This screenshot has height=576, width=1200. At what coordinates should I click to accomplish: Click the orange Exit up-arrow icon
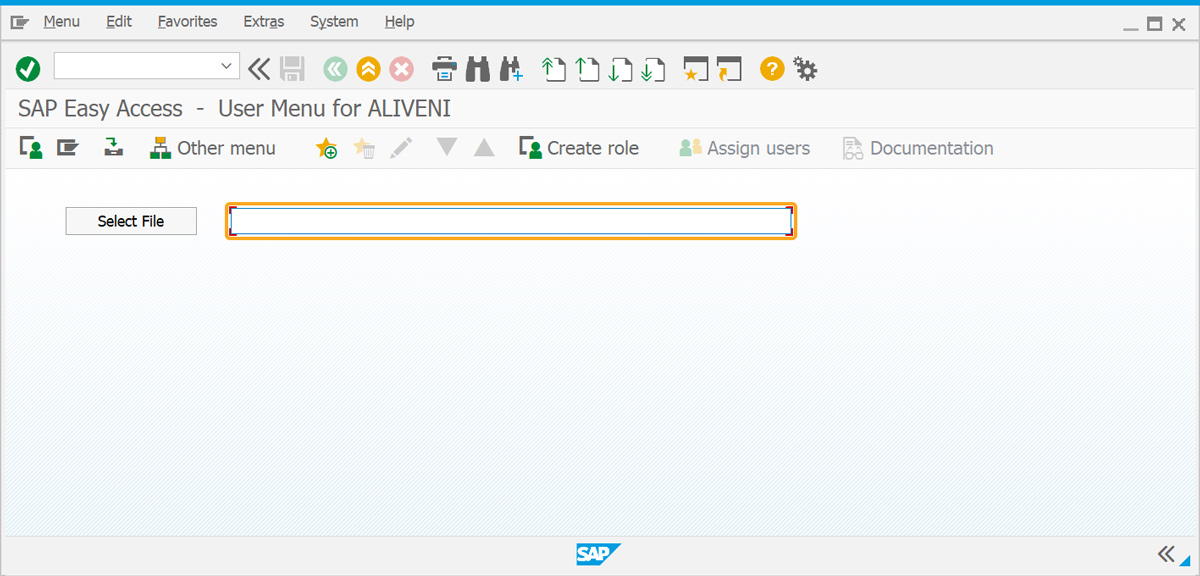click(369, 69)
